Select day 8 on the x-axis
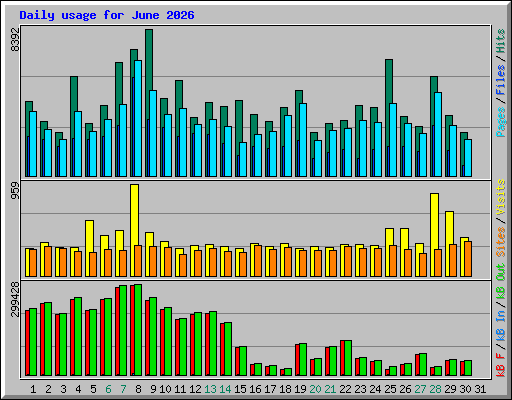Image resolution: width=512 pixels, height=400 pixels. (138, 389)
